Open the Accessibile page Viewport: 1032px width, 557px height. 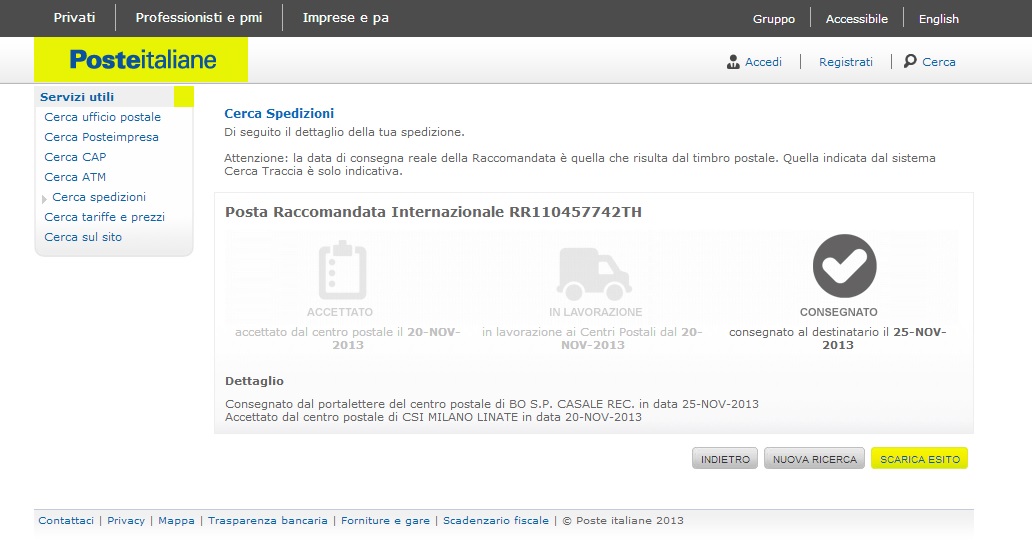tap(856, 19)
